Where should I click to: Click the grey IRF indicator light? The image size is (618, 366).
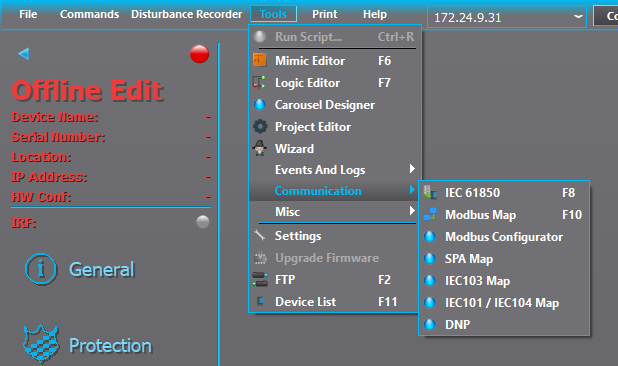coord(203,222)
